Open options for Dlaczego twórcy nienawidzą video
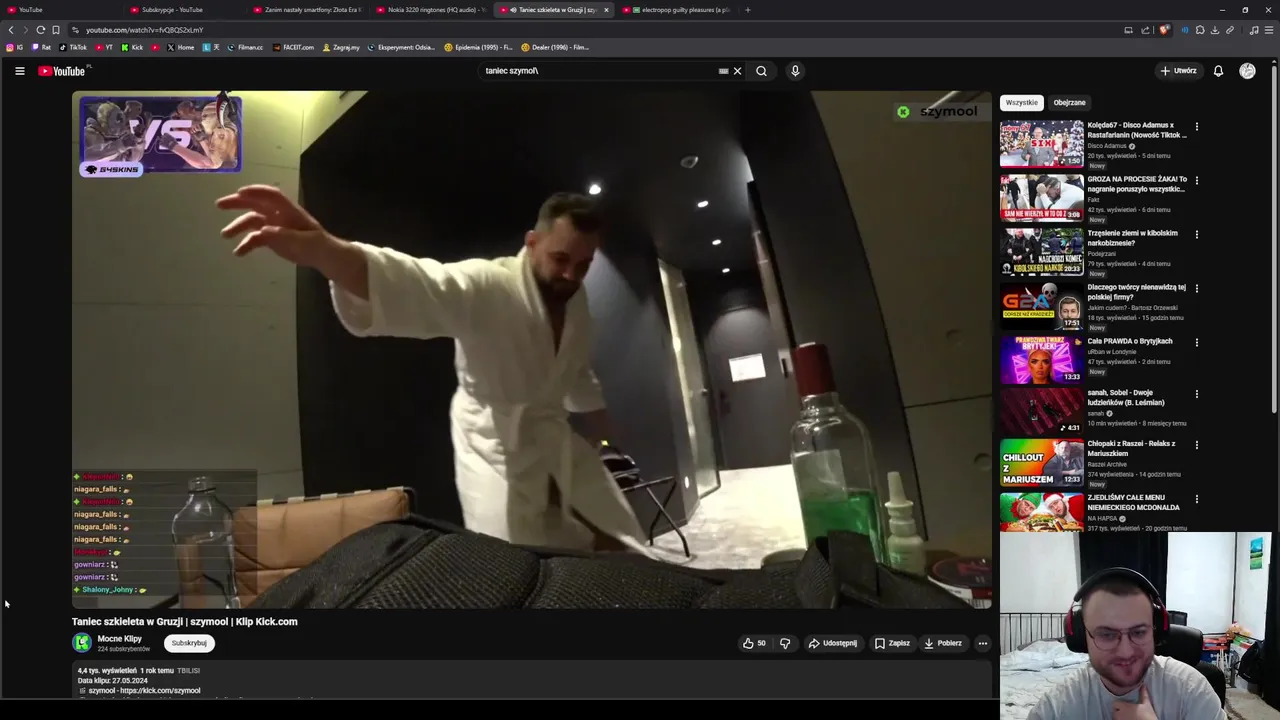 [1196, 289]
